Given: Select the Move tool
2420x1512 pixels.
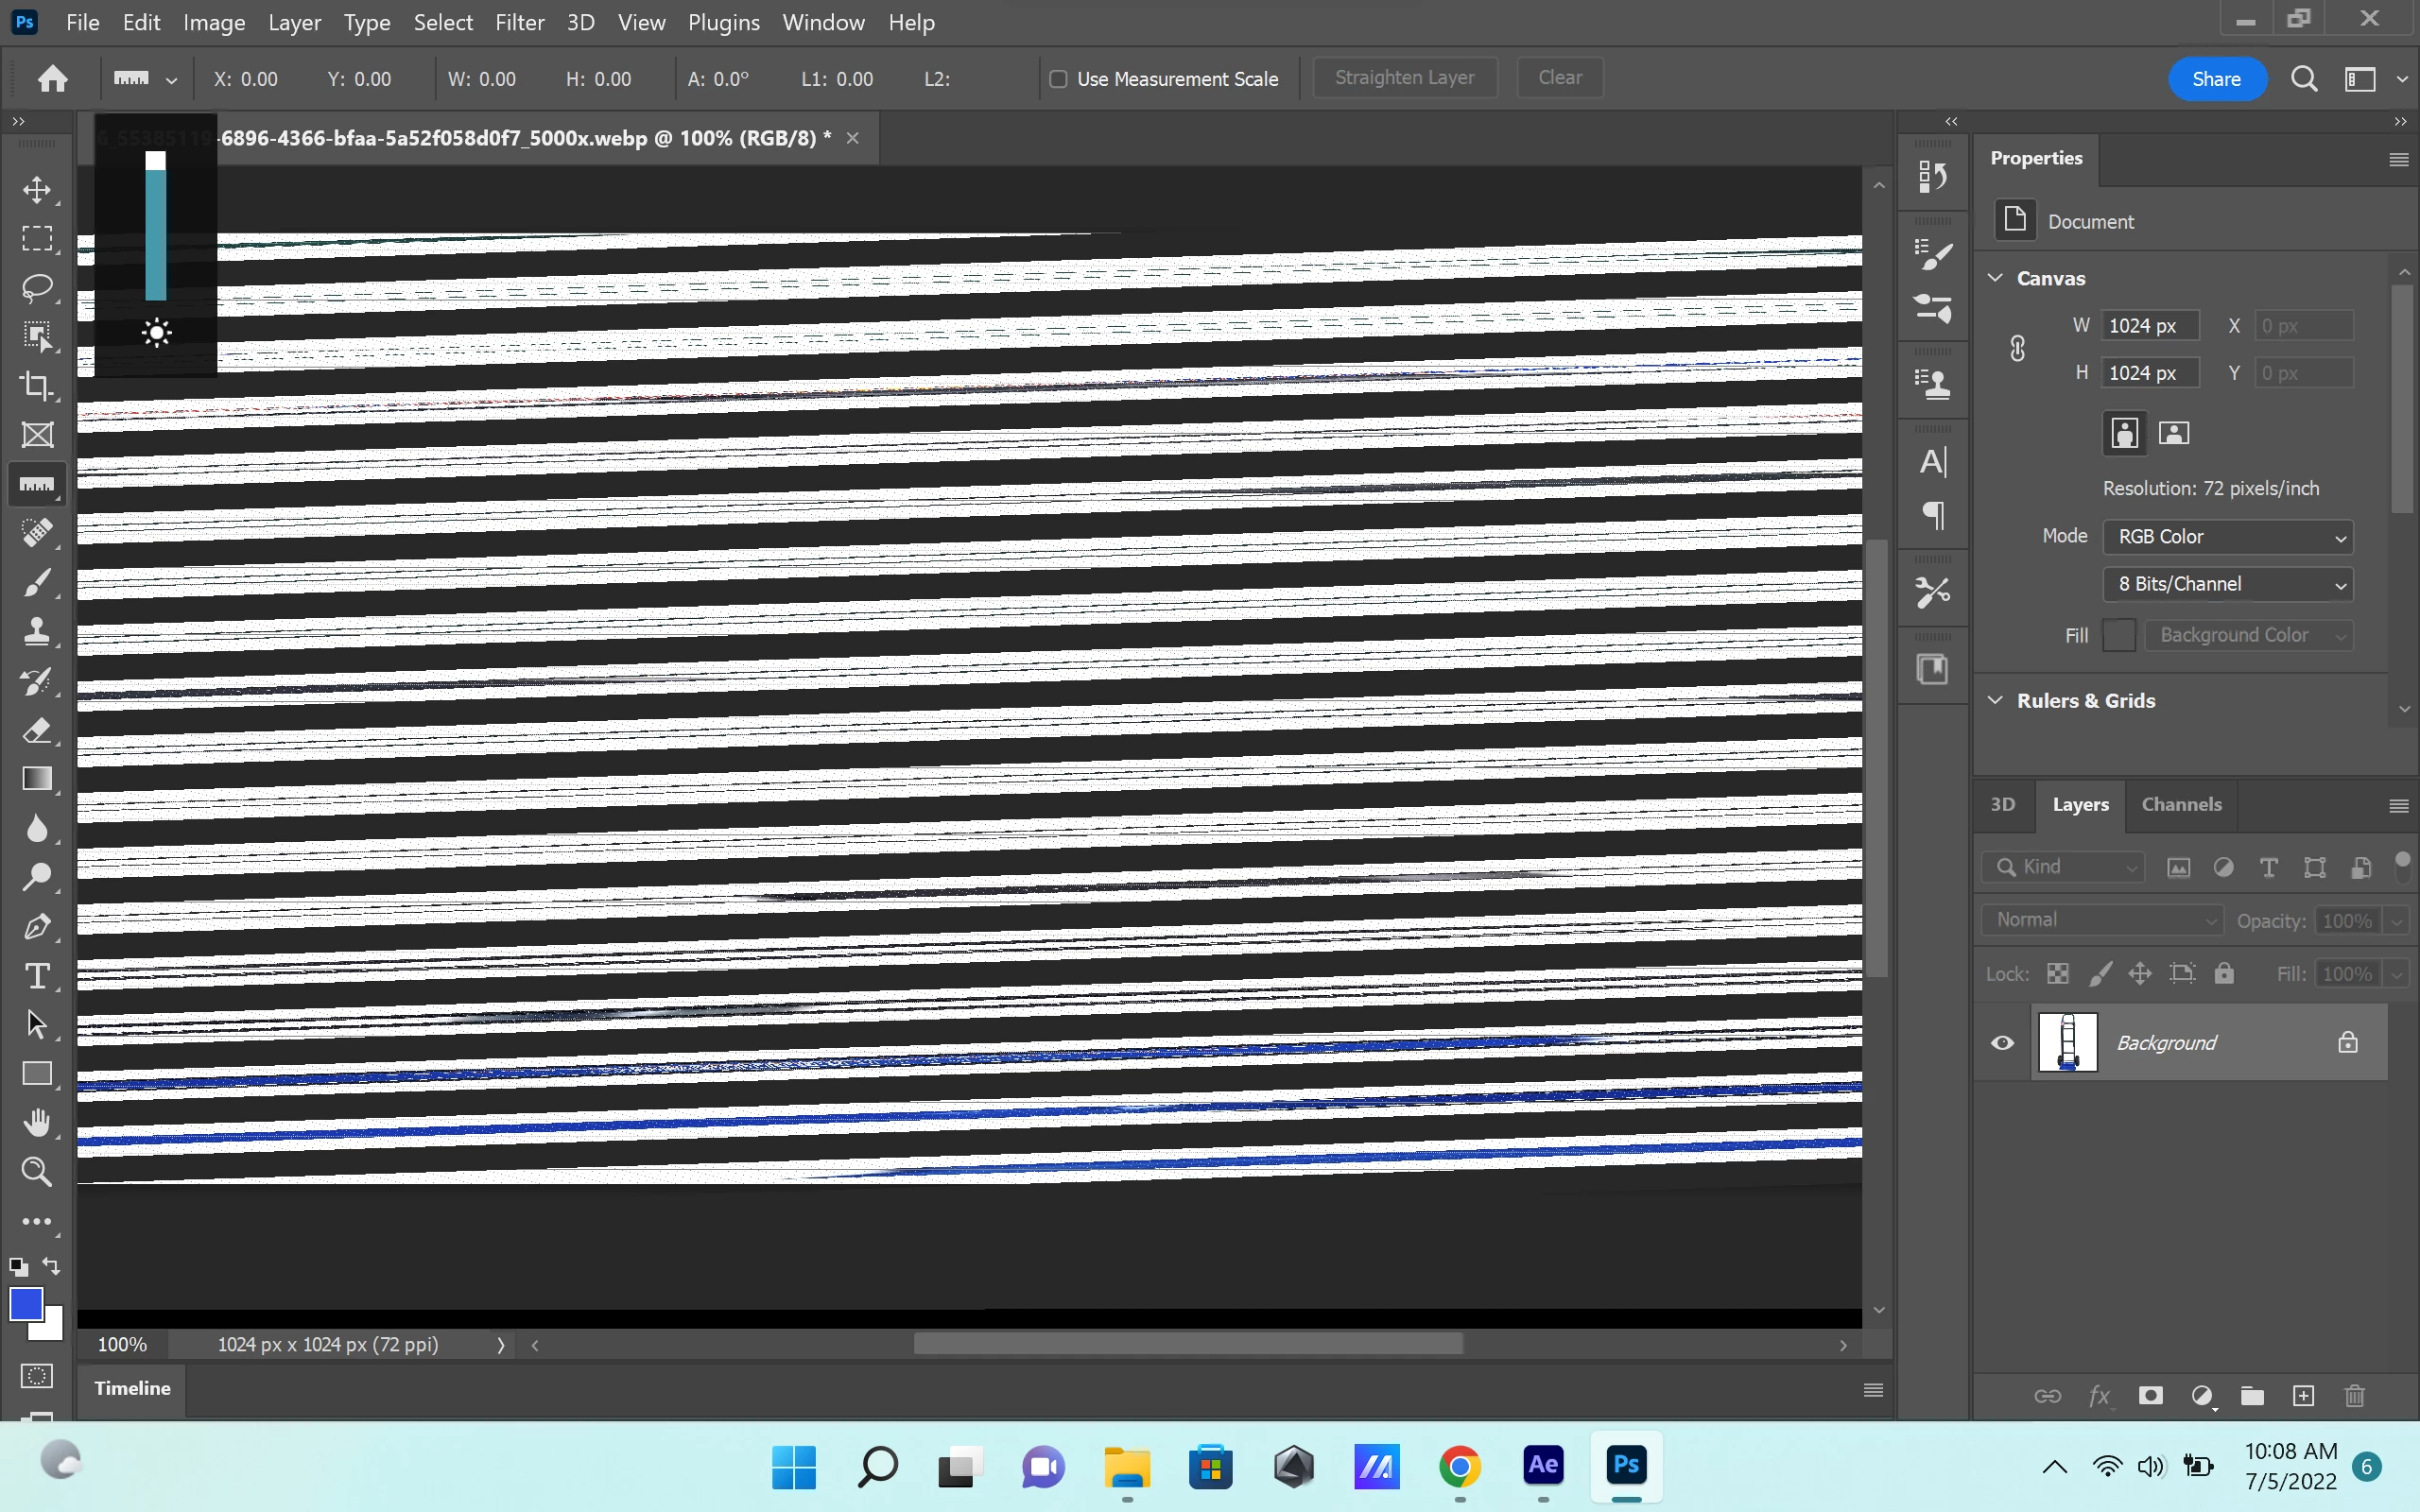Looking at the screenshot, I should point(37,190).
